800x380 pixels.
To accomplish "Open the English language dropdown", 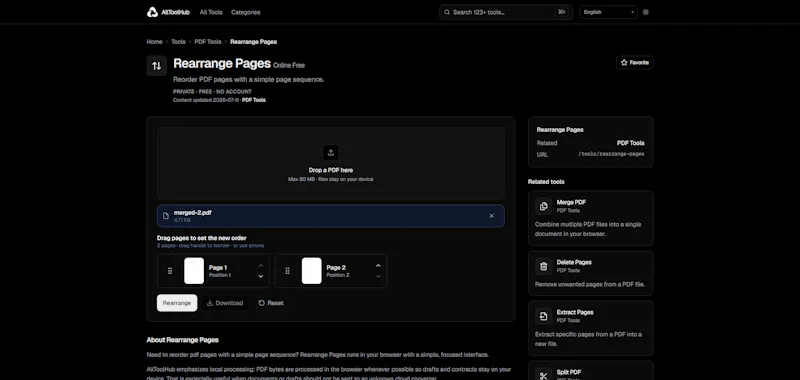I will point(608,12).
